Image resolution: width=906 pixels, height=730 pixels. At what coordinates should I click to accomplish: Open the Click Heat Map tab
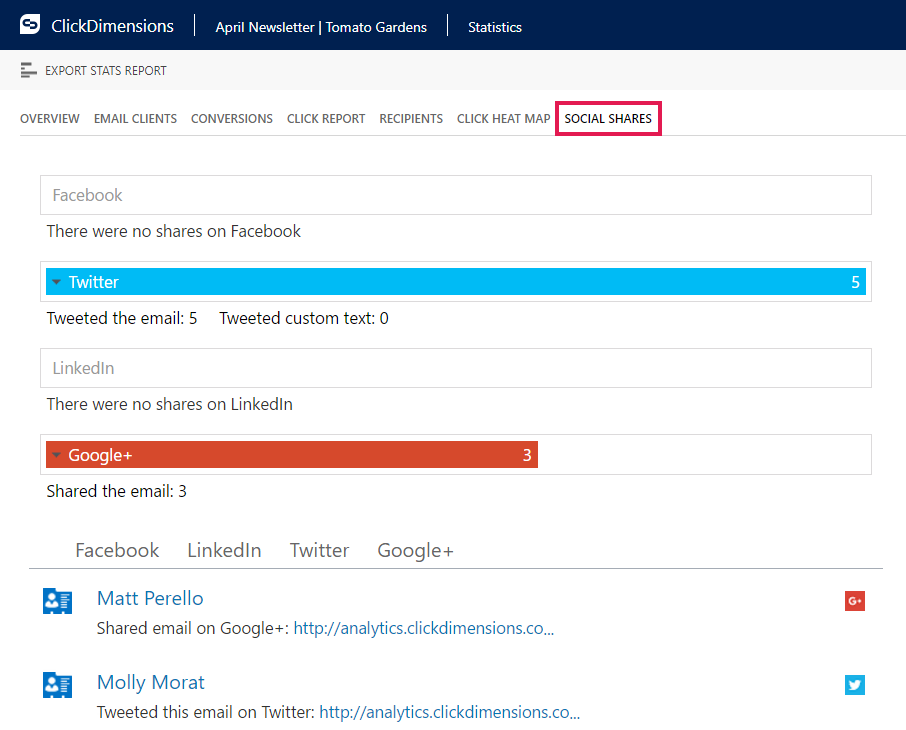(x=503, y=118)
